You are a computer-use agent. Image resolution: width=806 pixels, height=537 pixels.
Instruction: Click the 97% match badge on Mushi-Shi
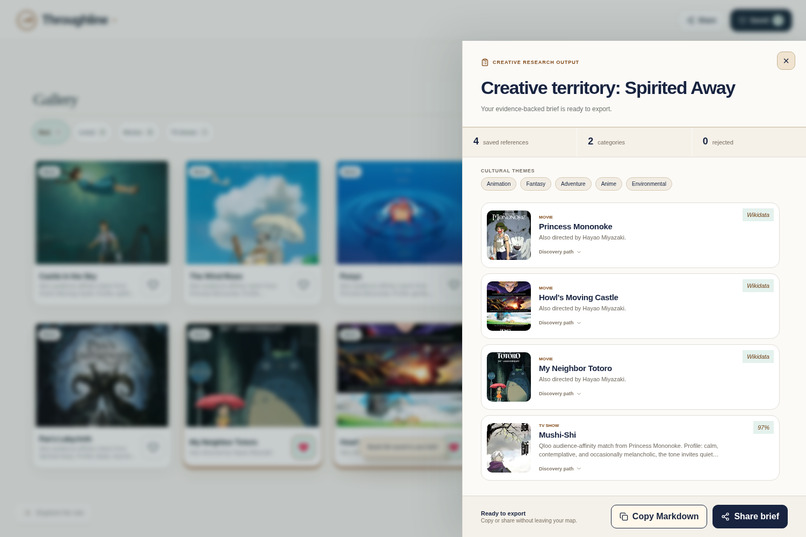(763, 428)
